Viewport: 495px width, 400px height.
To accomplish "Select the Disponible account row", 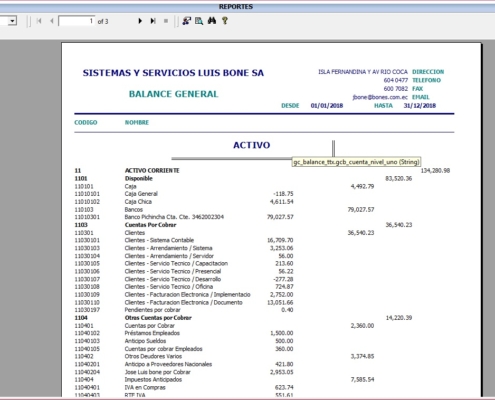I will click(243, 178).
